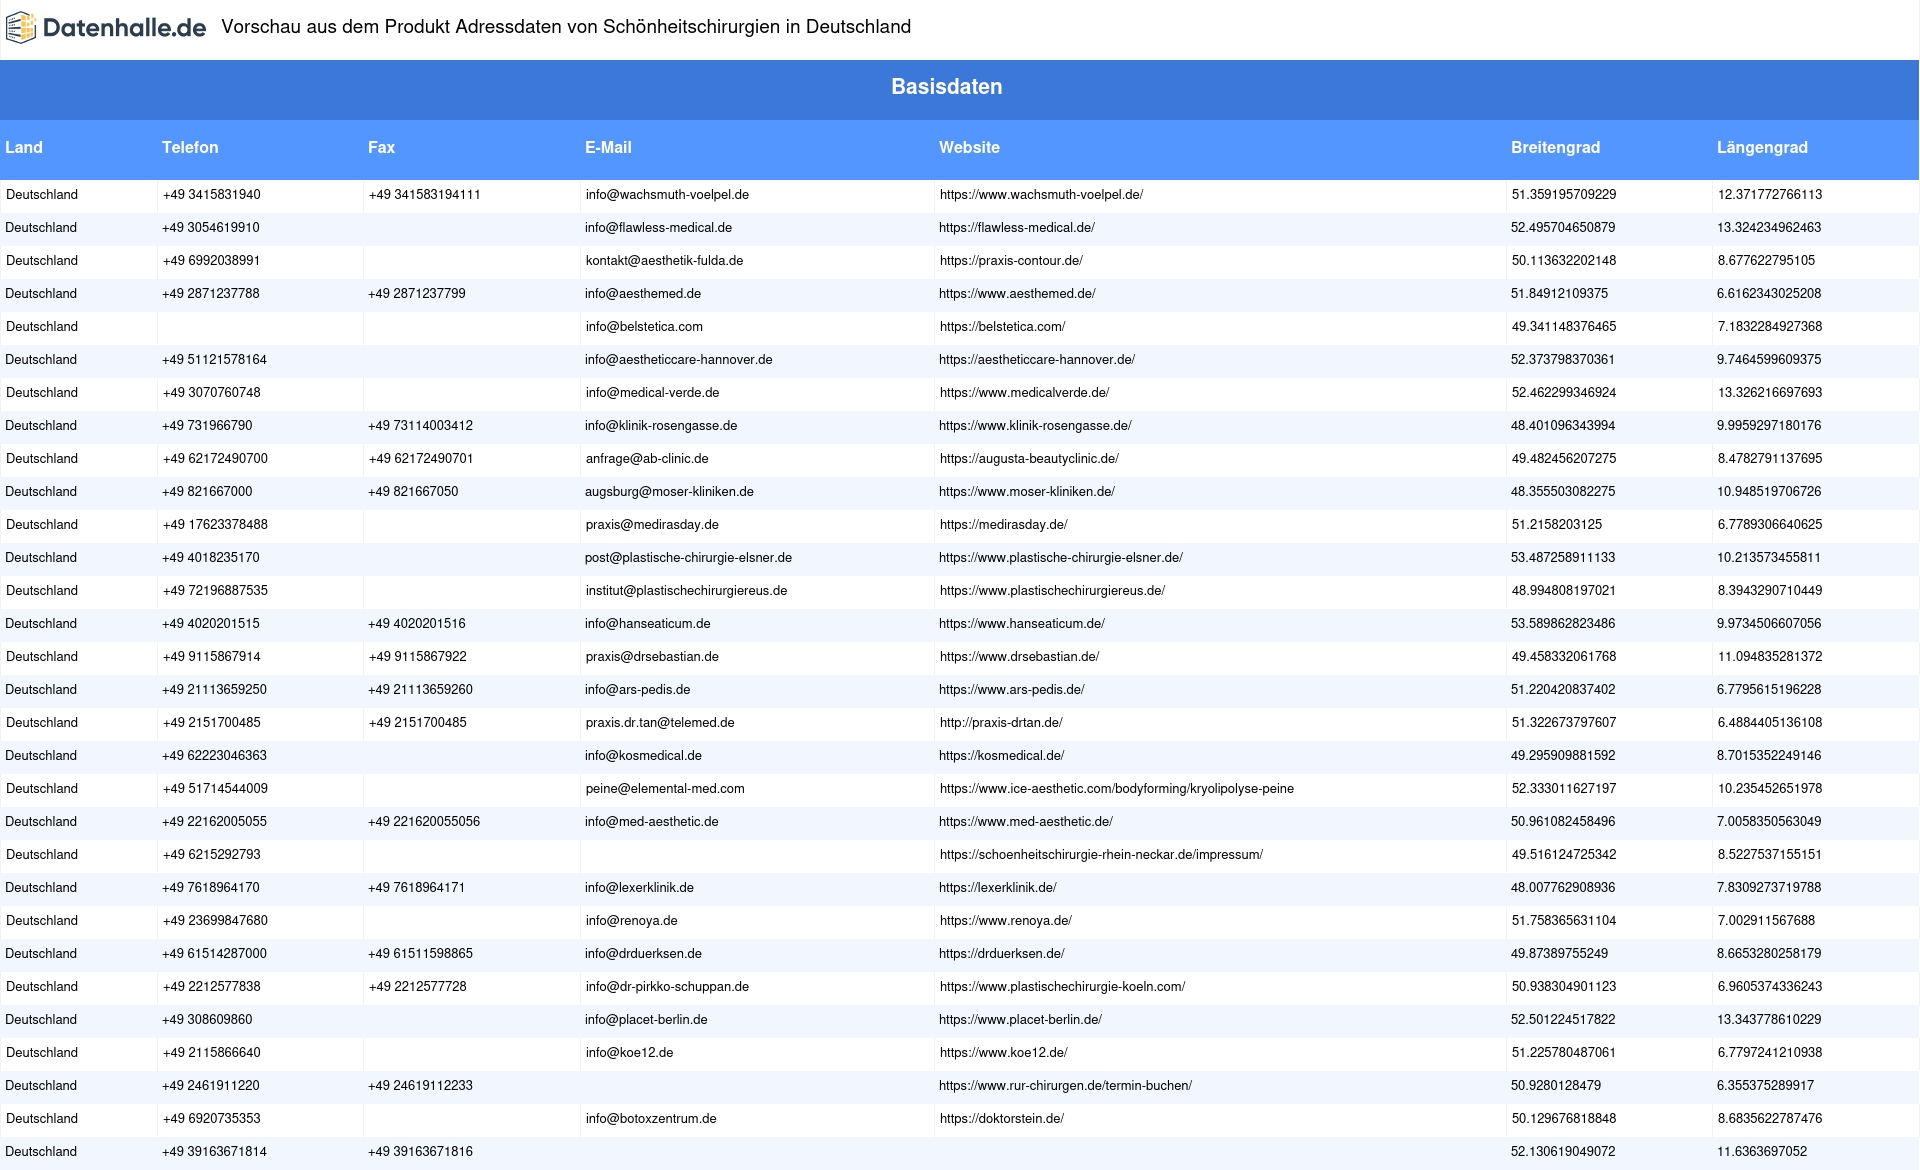The width and height of the screenshot is (1920, 1170).
Task: Click email anfrage@ab-clinic.de
Action: (x=647, y=459)
